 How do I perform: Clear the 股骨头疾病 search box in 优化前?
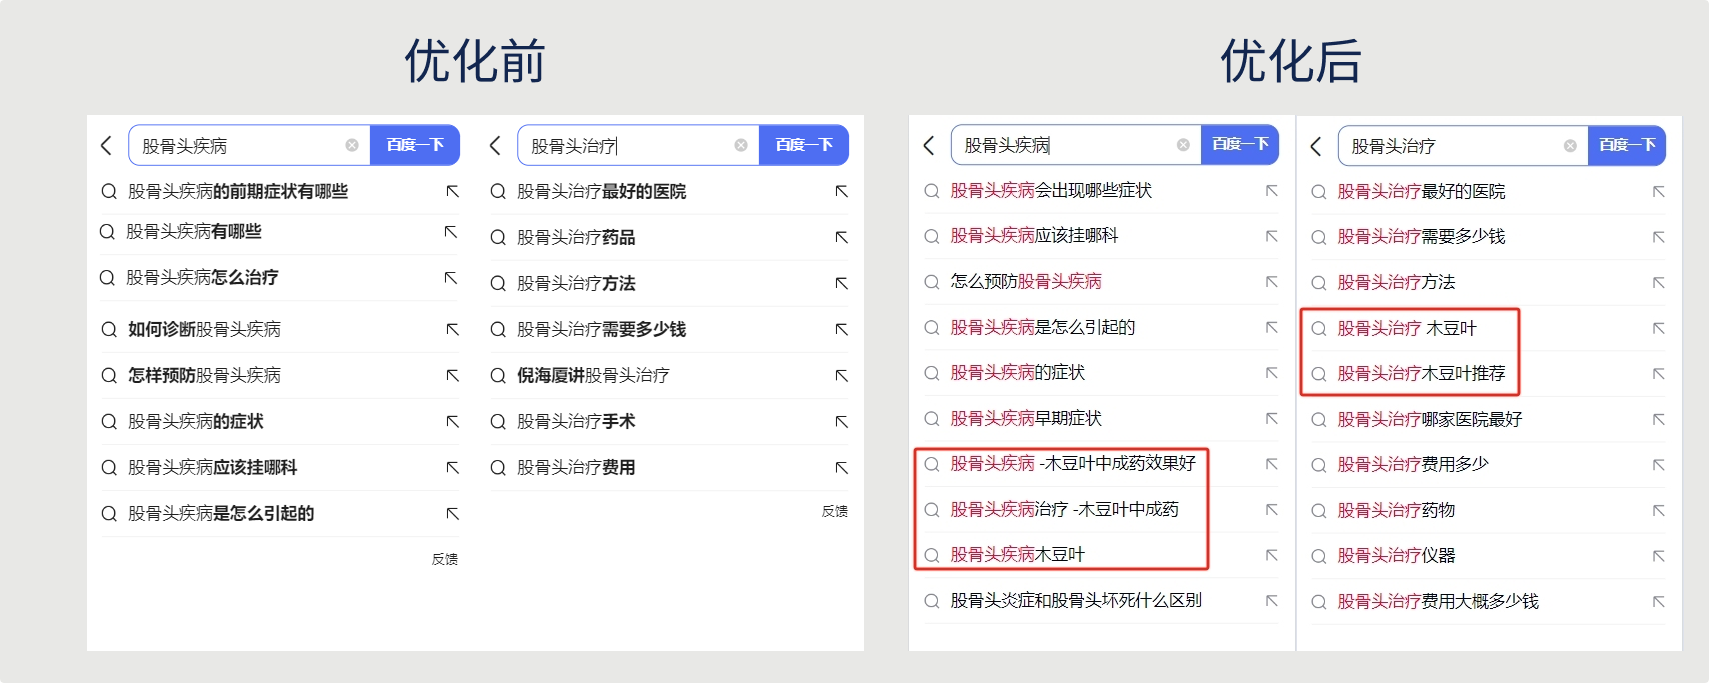352,145
